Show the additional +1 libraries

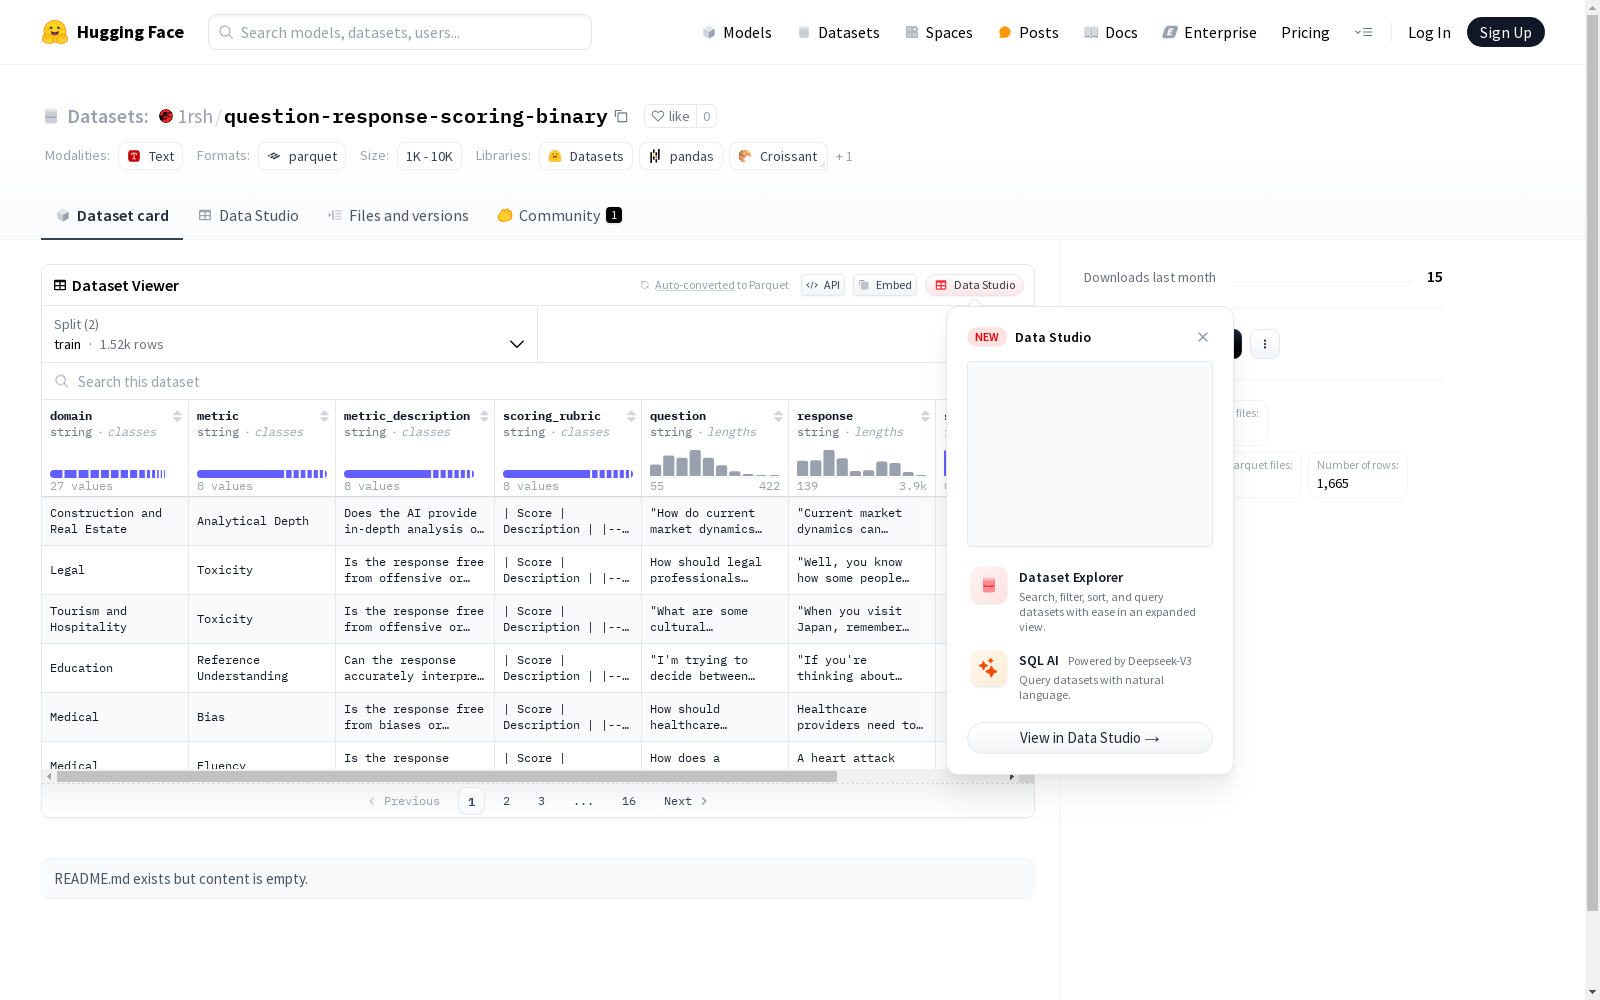click(x=844, y=156)
